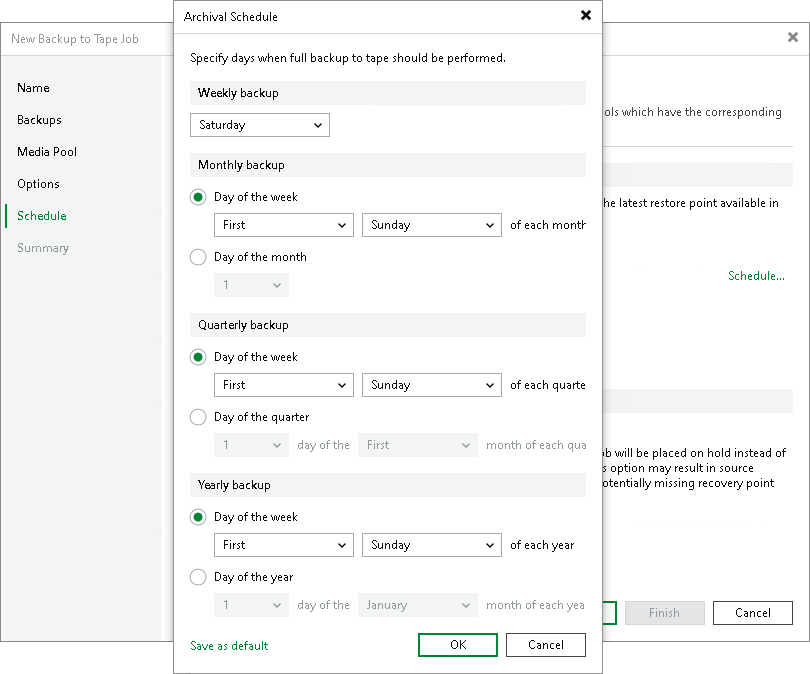
Task: Open the quarterly backup weekday dropdown showing Sunday
Action: pos(431,385)
